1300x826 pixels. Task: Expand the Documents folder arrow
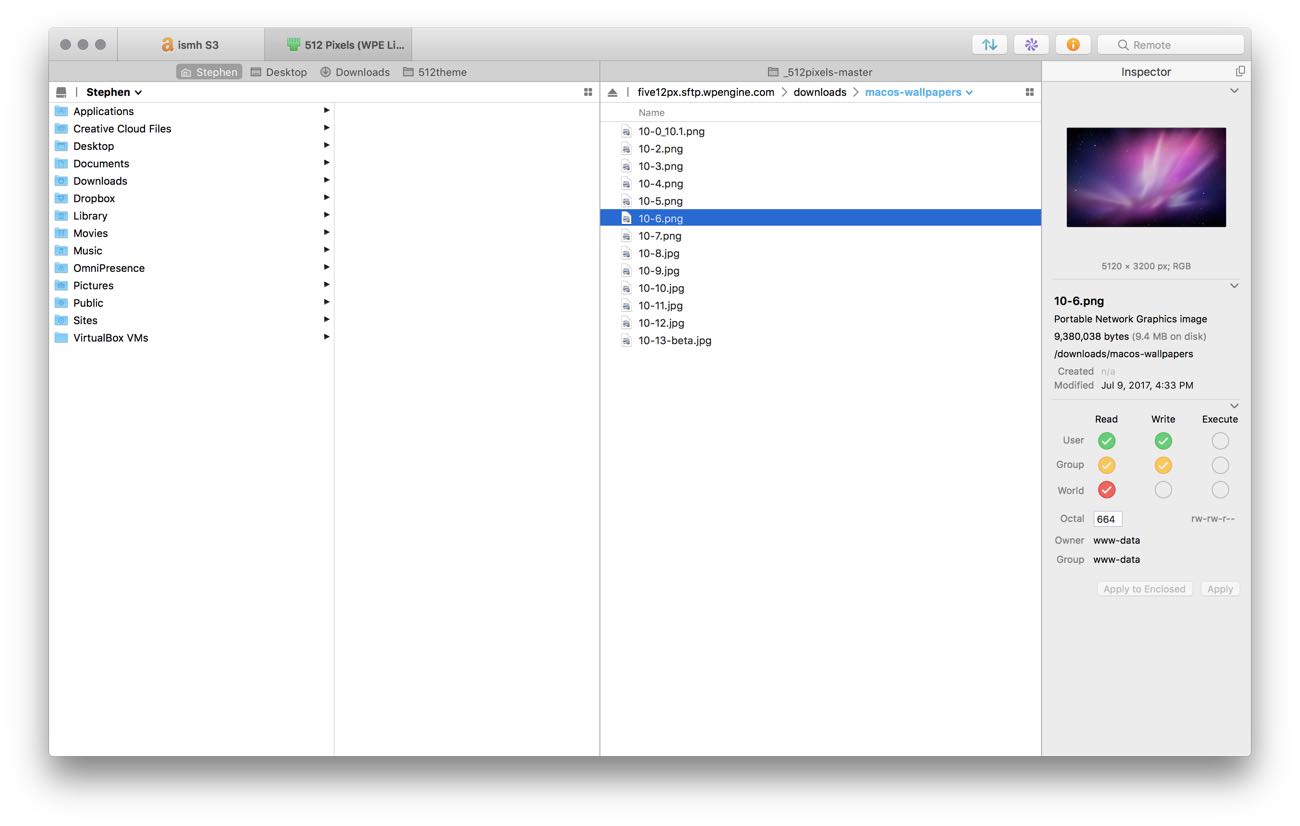326,163
